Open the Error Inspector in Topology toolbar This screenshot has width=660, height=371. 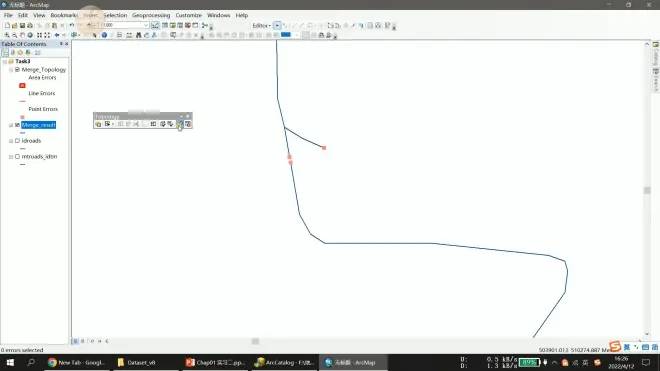coord(188,124)
